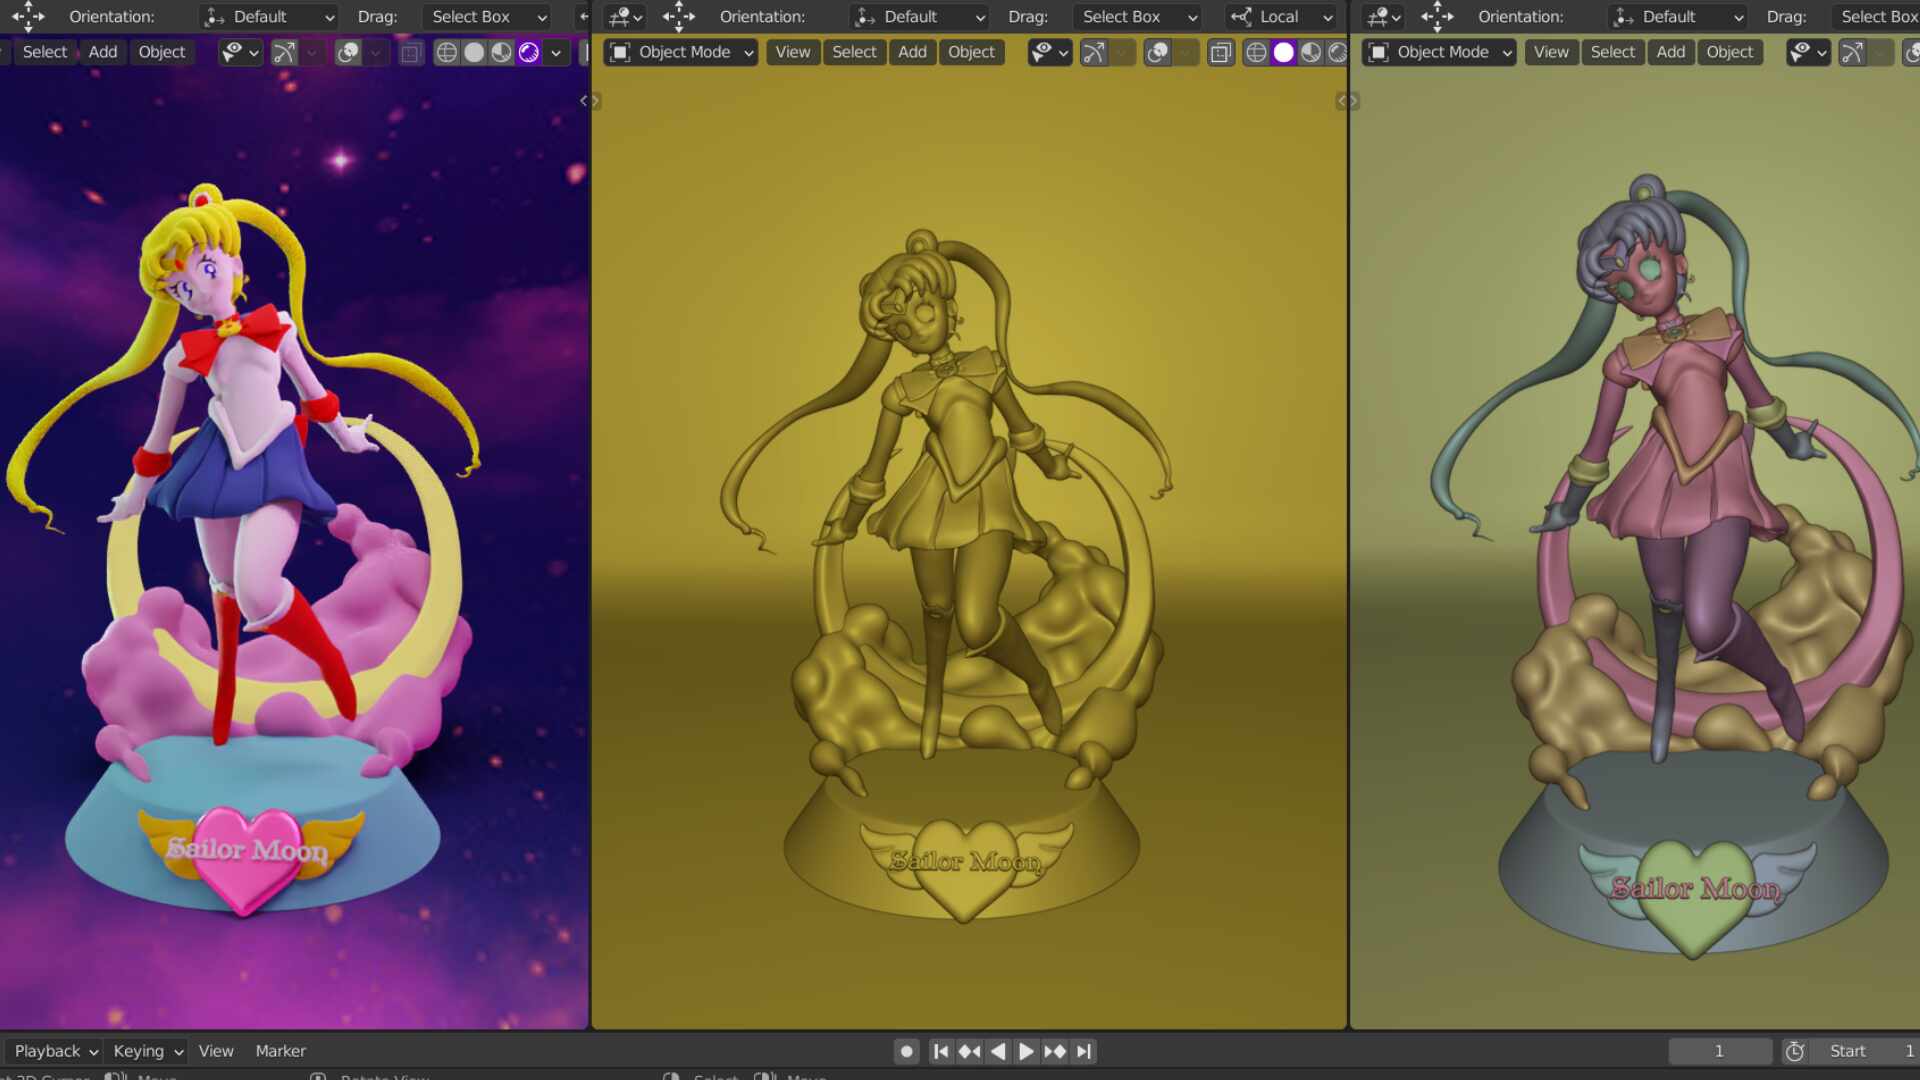
Task: Open the Playback menu in the timeline
Action: tap(55, 1051)
